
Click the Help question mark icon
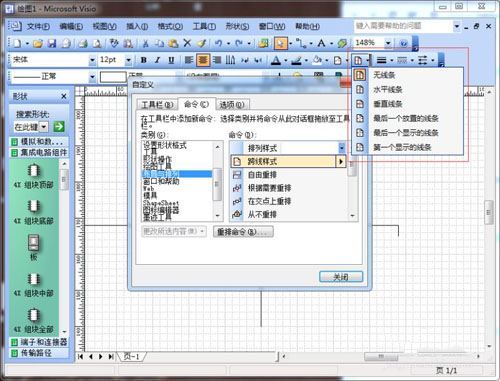coord(403,43)
